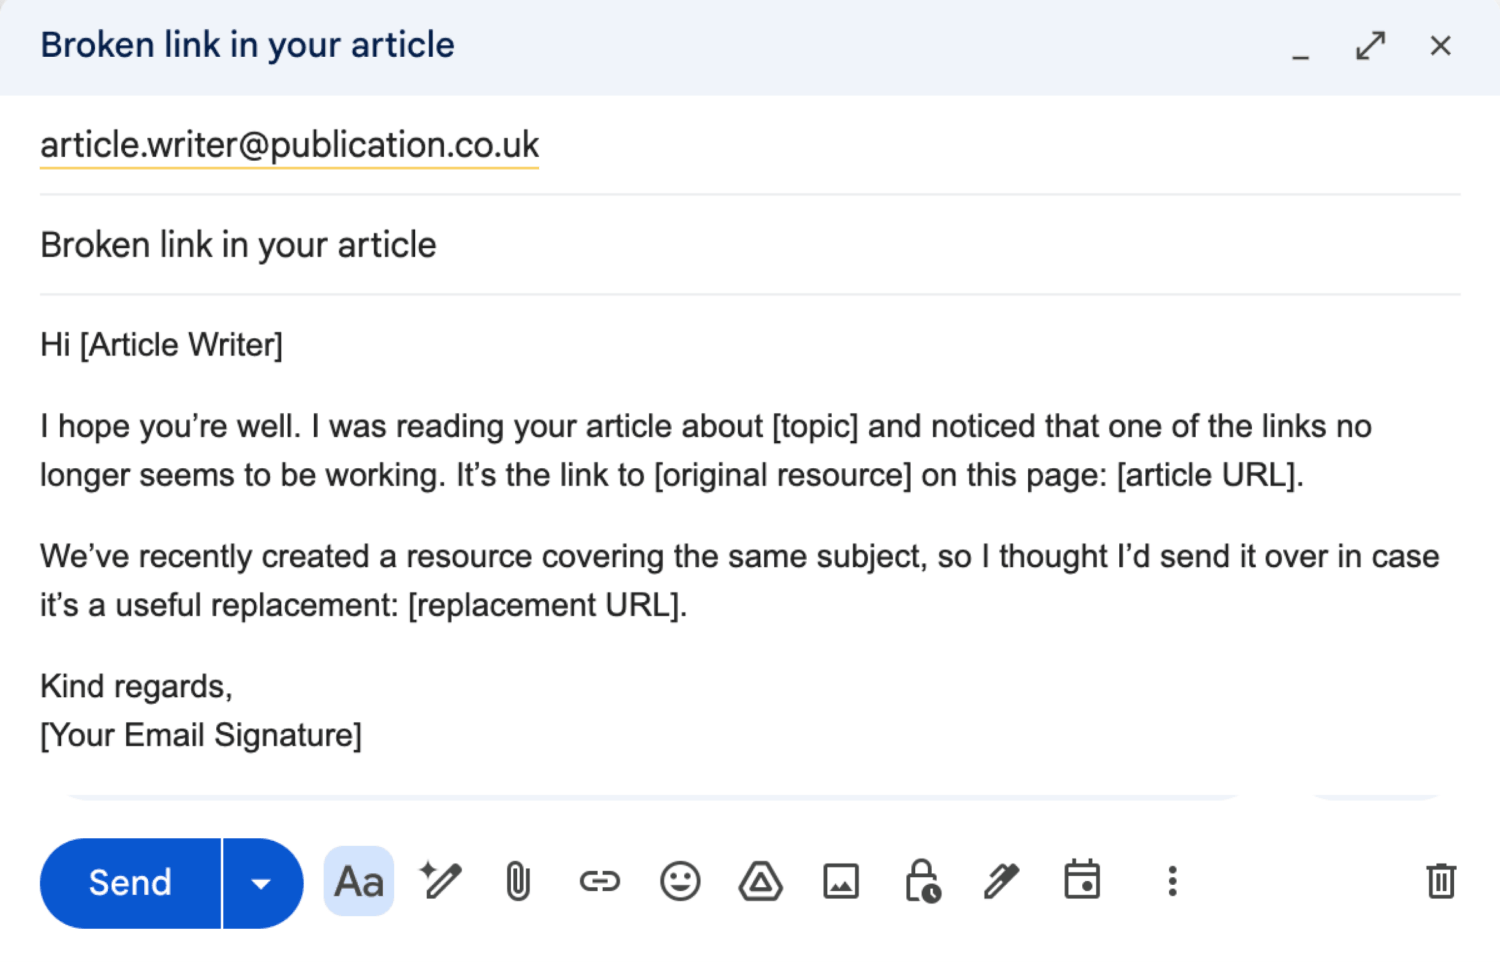1500x962 pixels.
Task: Open the emoji picker smiley icon
Action: [680, 881]
